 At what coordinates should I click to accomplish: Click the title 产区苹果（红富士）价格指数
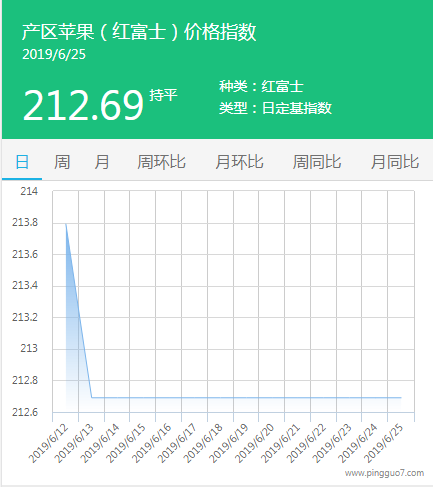tap(139, 32)
